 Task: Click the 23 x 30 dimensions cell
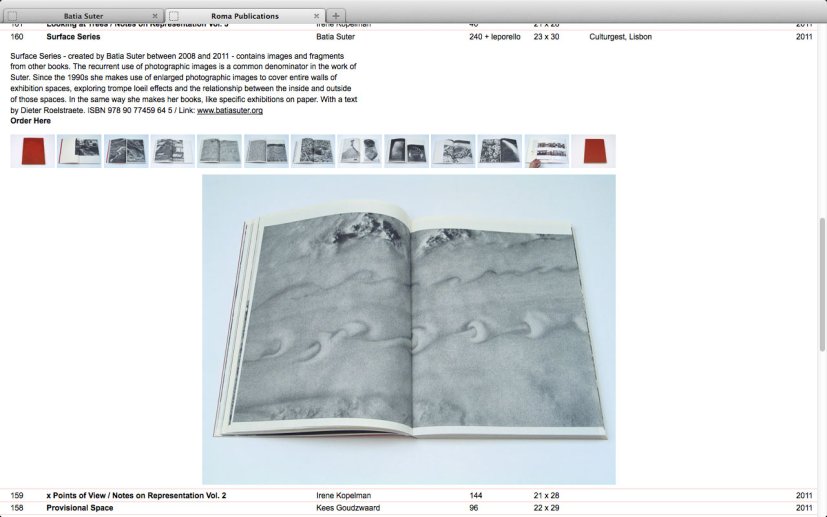546,37
